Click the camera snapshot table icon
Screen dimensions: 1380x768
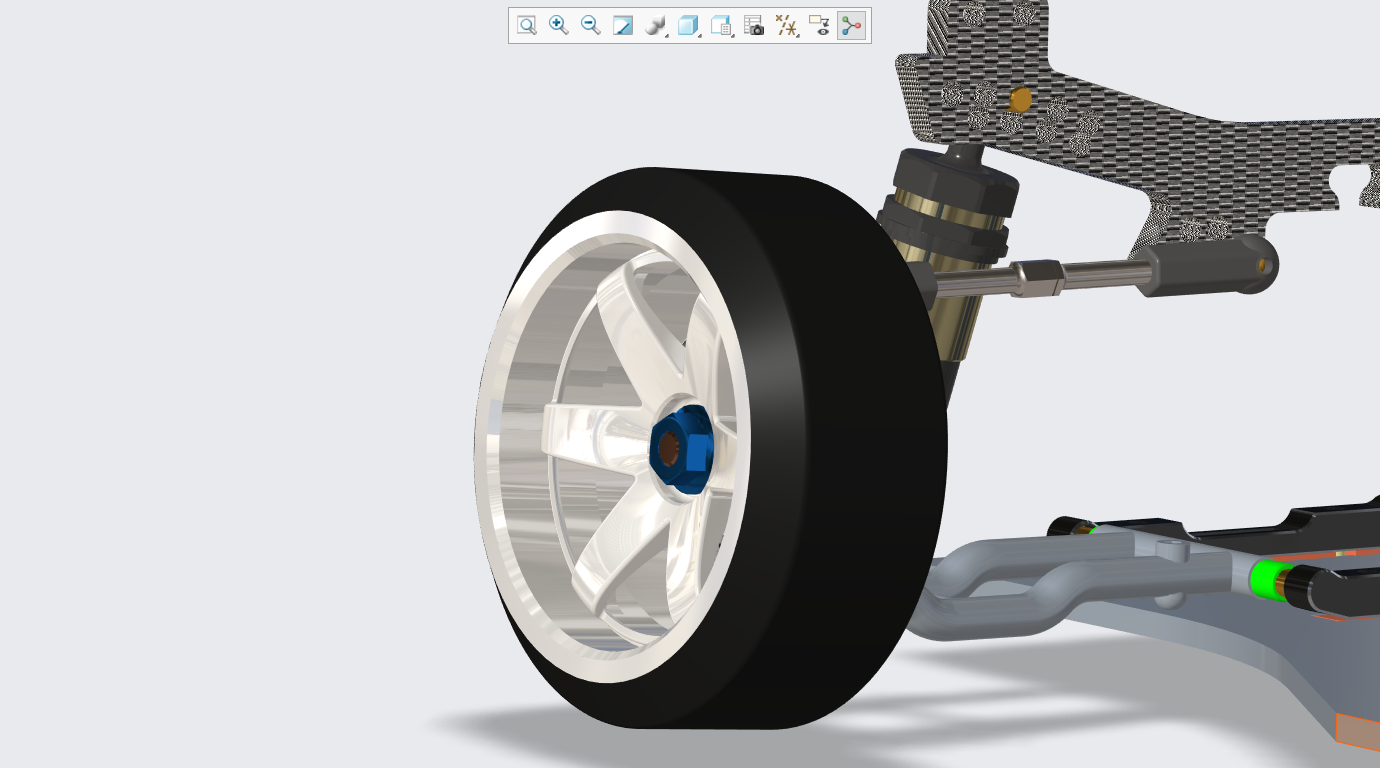754,26
